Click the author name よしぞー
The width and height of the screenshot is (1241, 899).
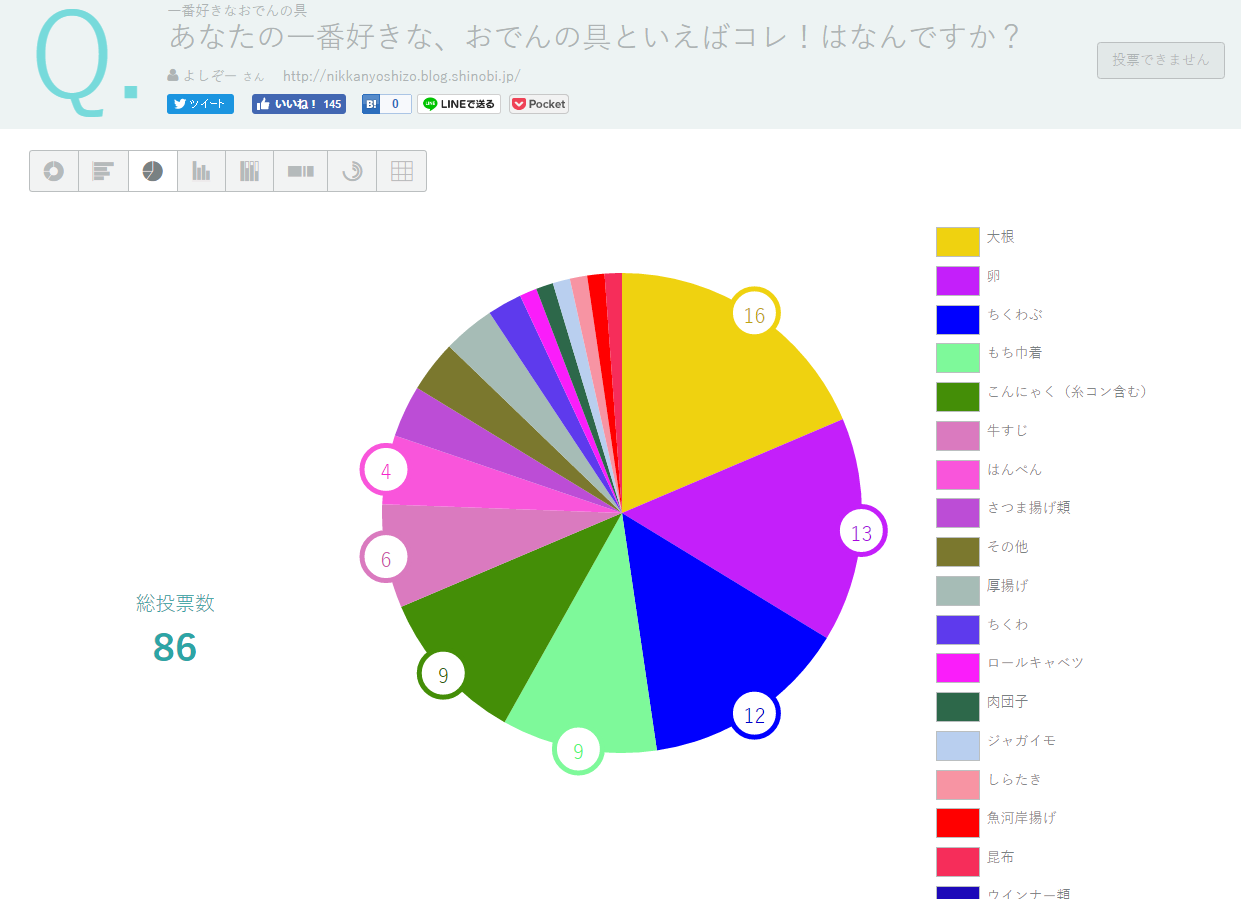[210, 76]
